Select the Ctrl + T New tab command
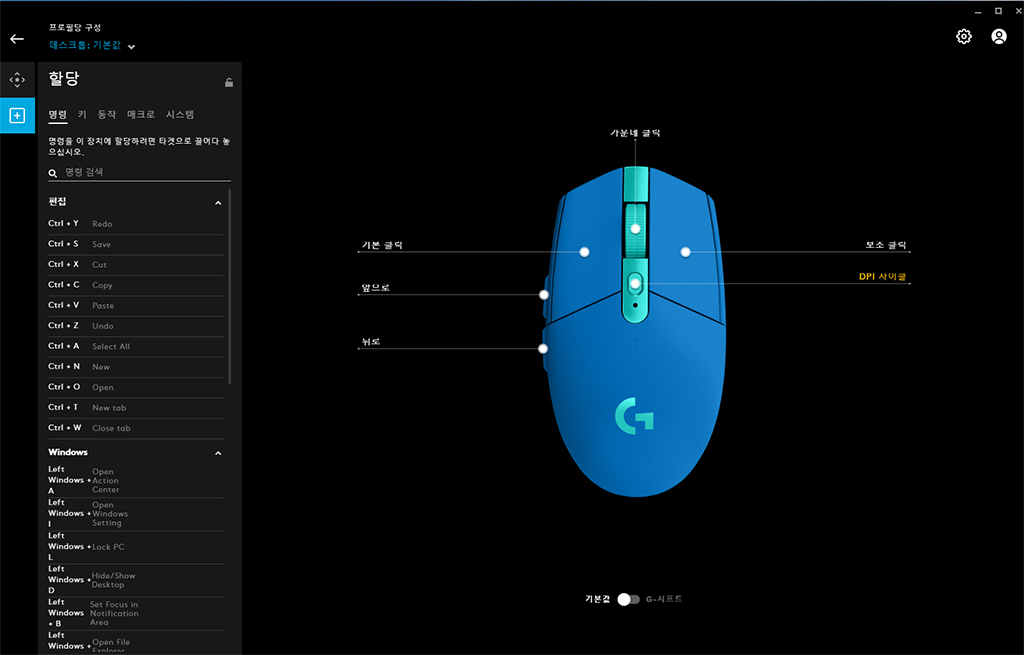The width and height of the screenshot is (1024, 655). point(136,407)
